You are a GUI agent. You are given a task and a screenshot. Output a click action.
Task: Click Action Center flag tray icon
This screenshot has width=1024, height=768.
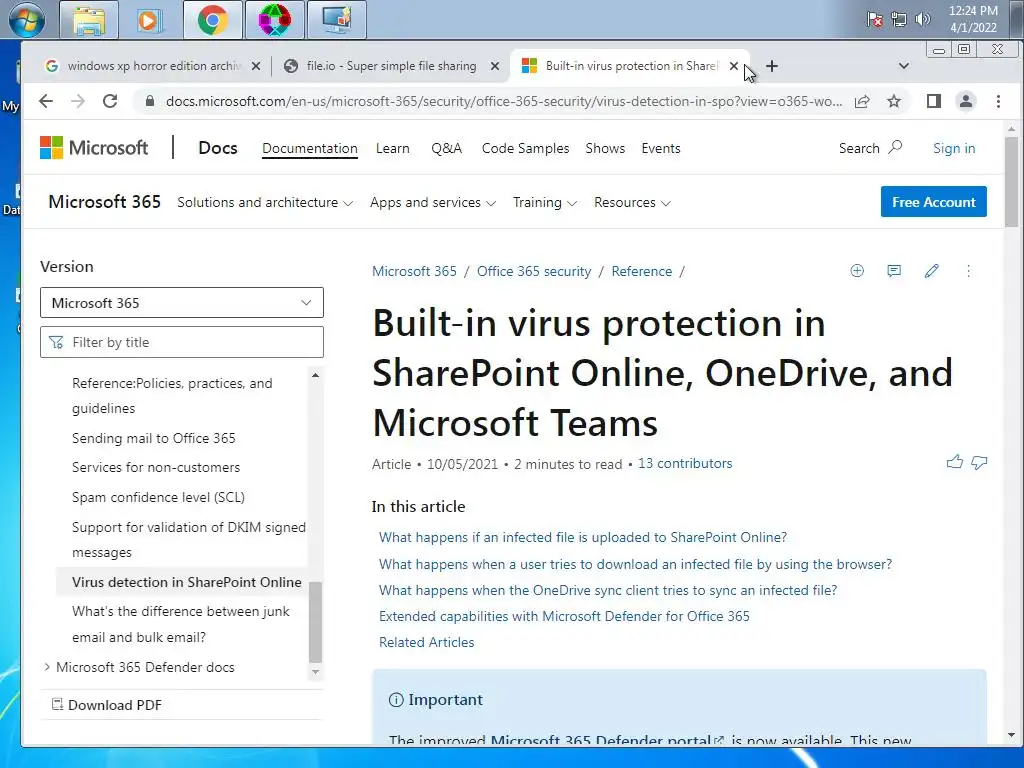point(874,20)
